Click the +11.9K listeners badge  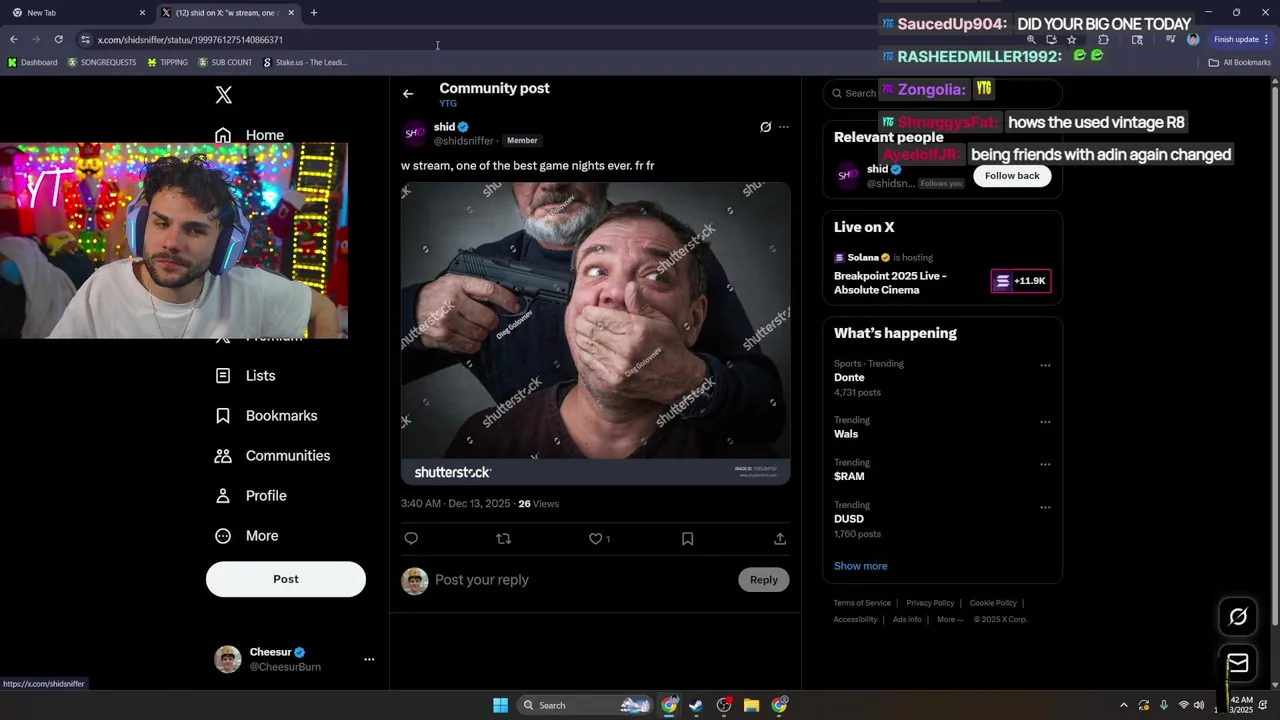[1021, 281]
